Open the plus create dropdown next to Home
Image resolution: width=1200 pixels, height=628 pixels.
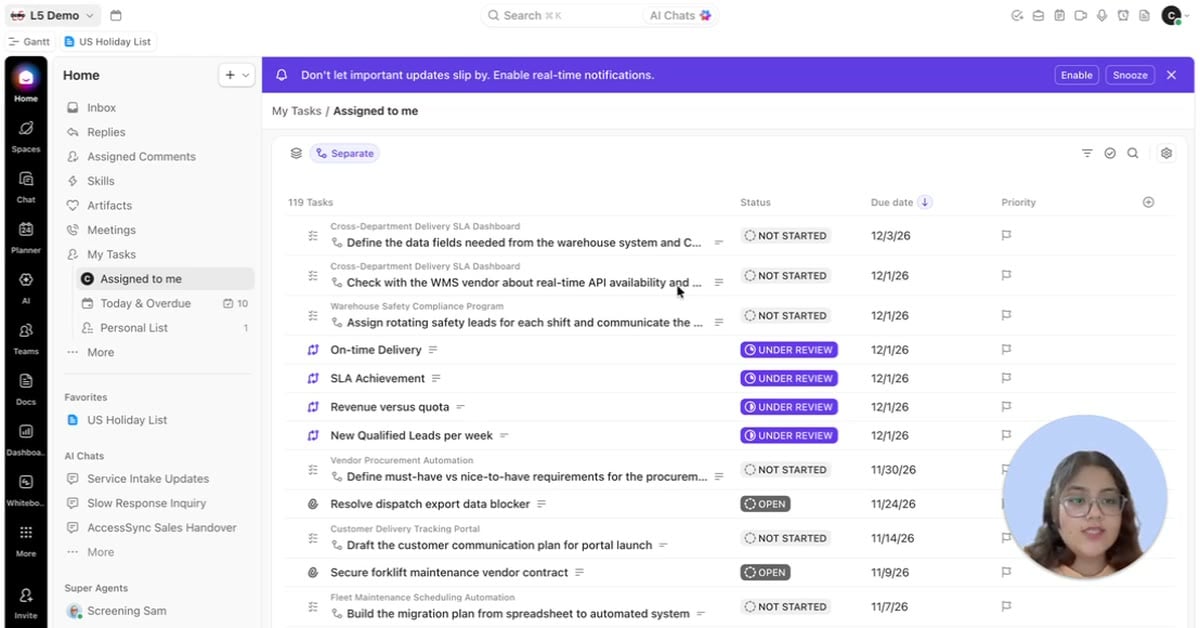[x=237, y=75]
